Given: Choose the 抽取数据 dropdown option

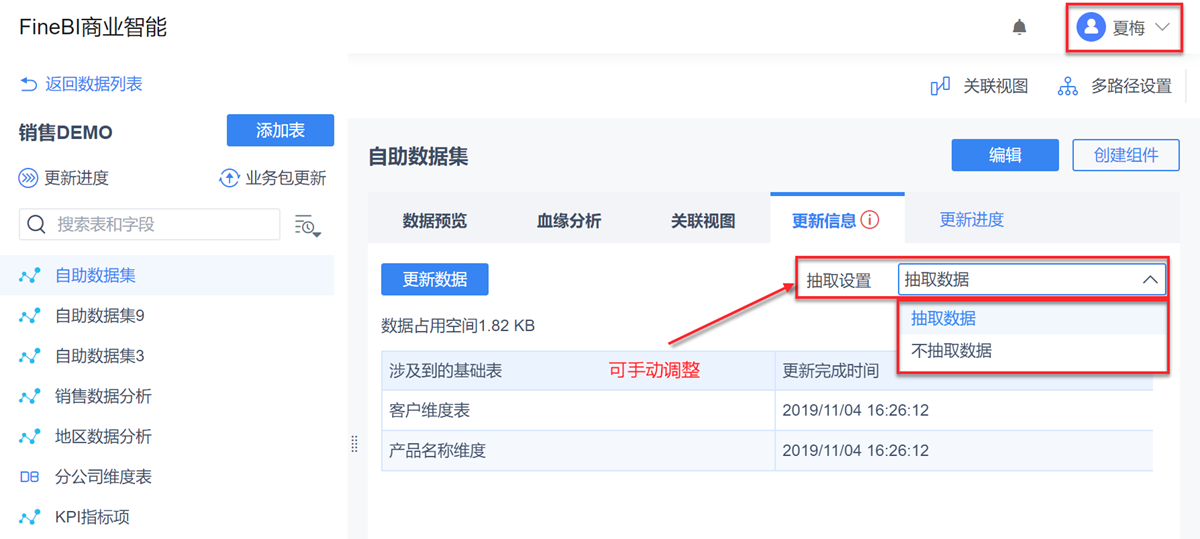Looking at the screenshot, I should click(x=943, y=318).
